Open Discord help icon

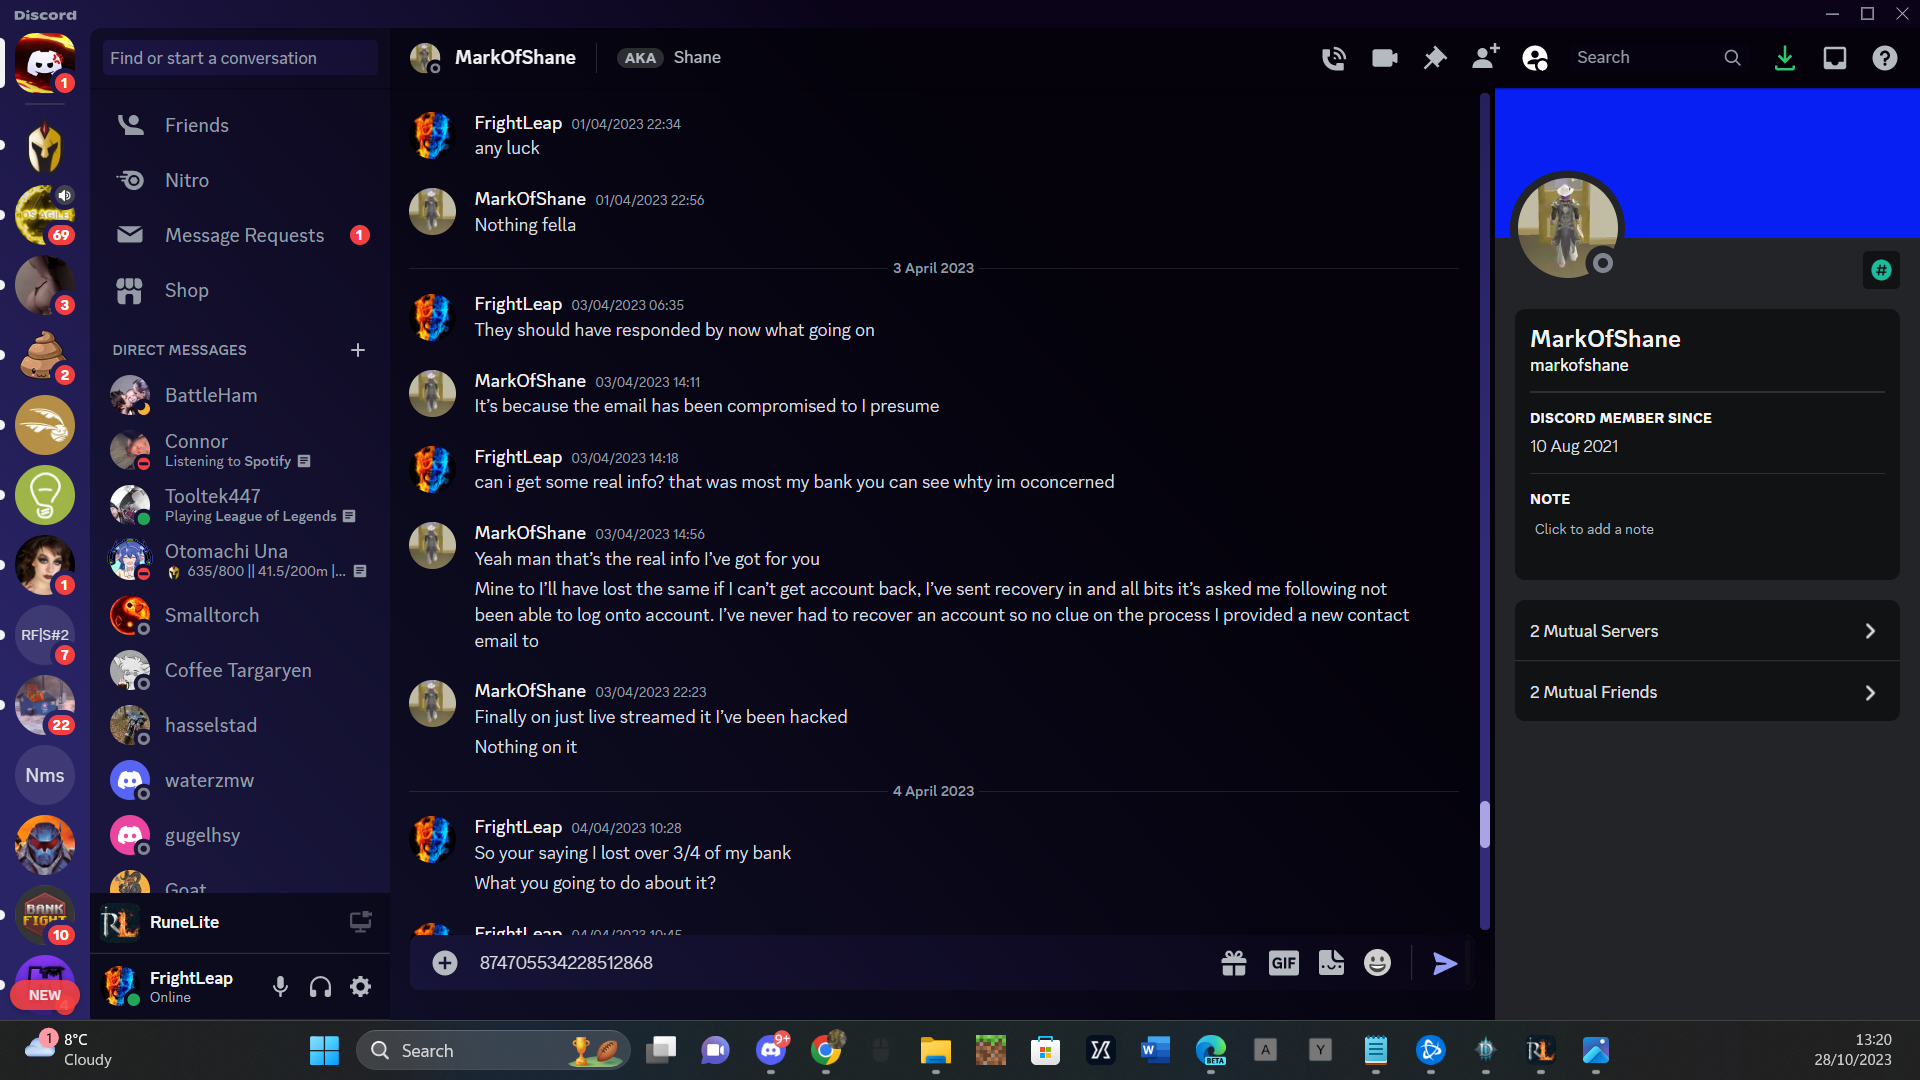tap(1885, 58)
